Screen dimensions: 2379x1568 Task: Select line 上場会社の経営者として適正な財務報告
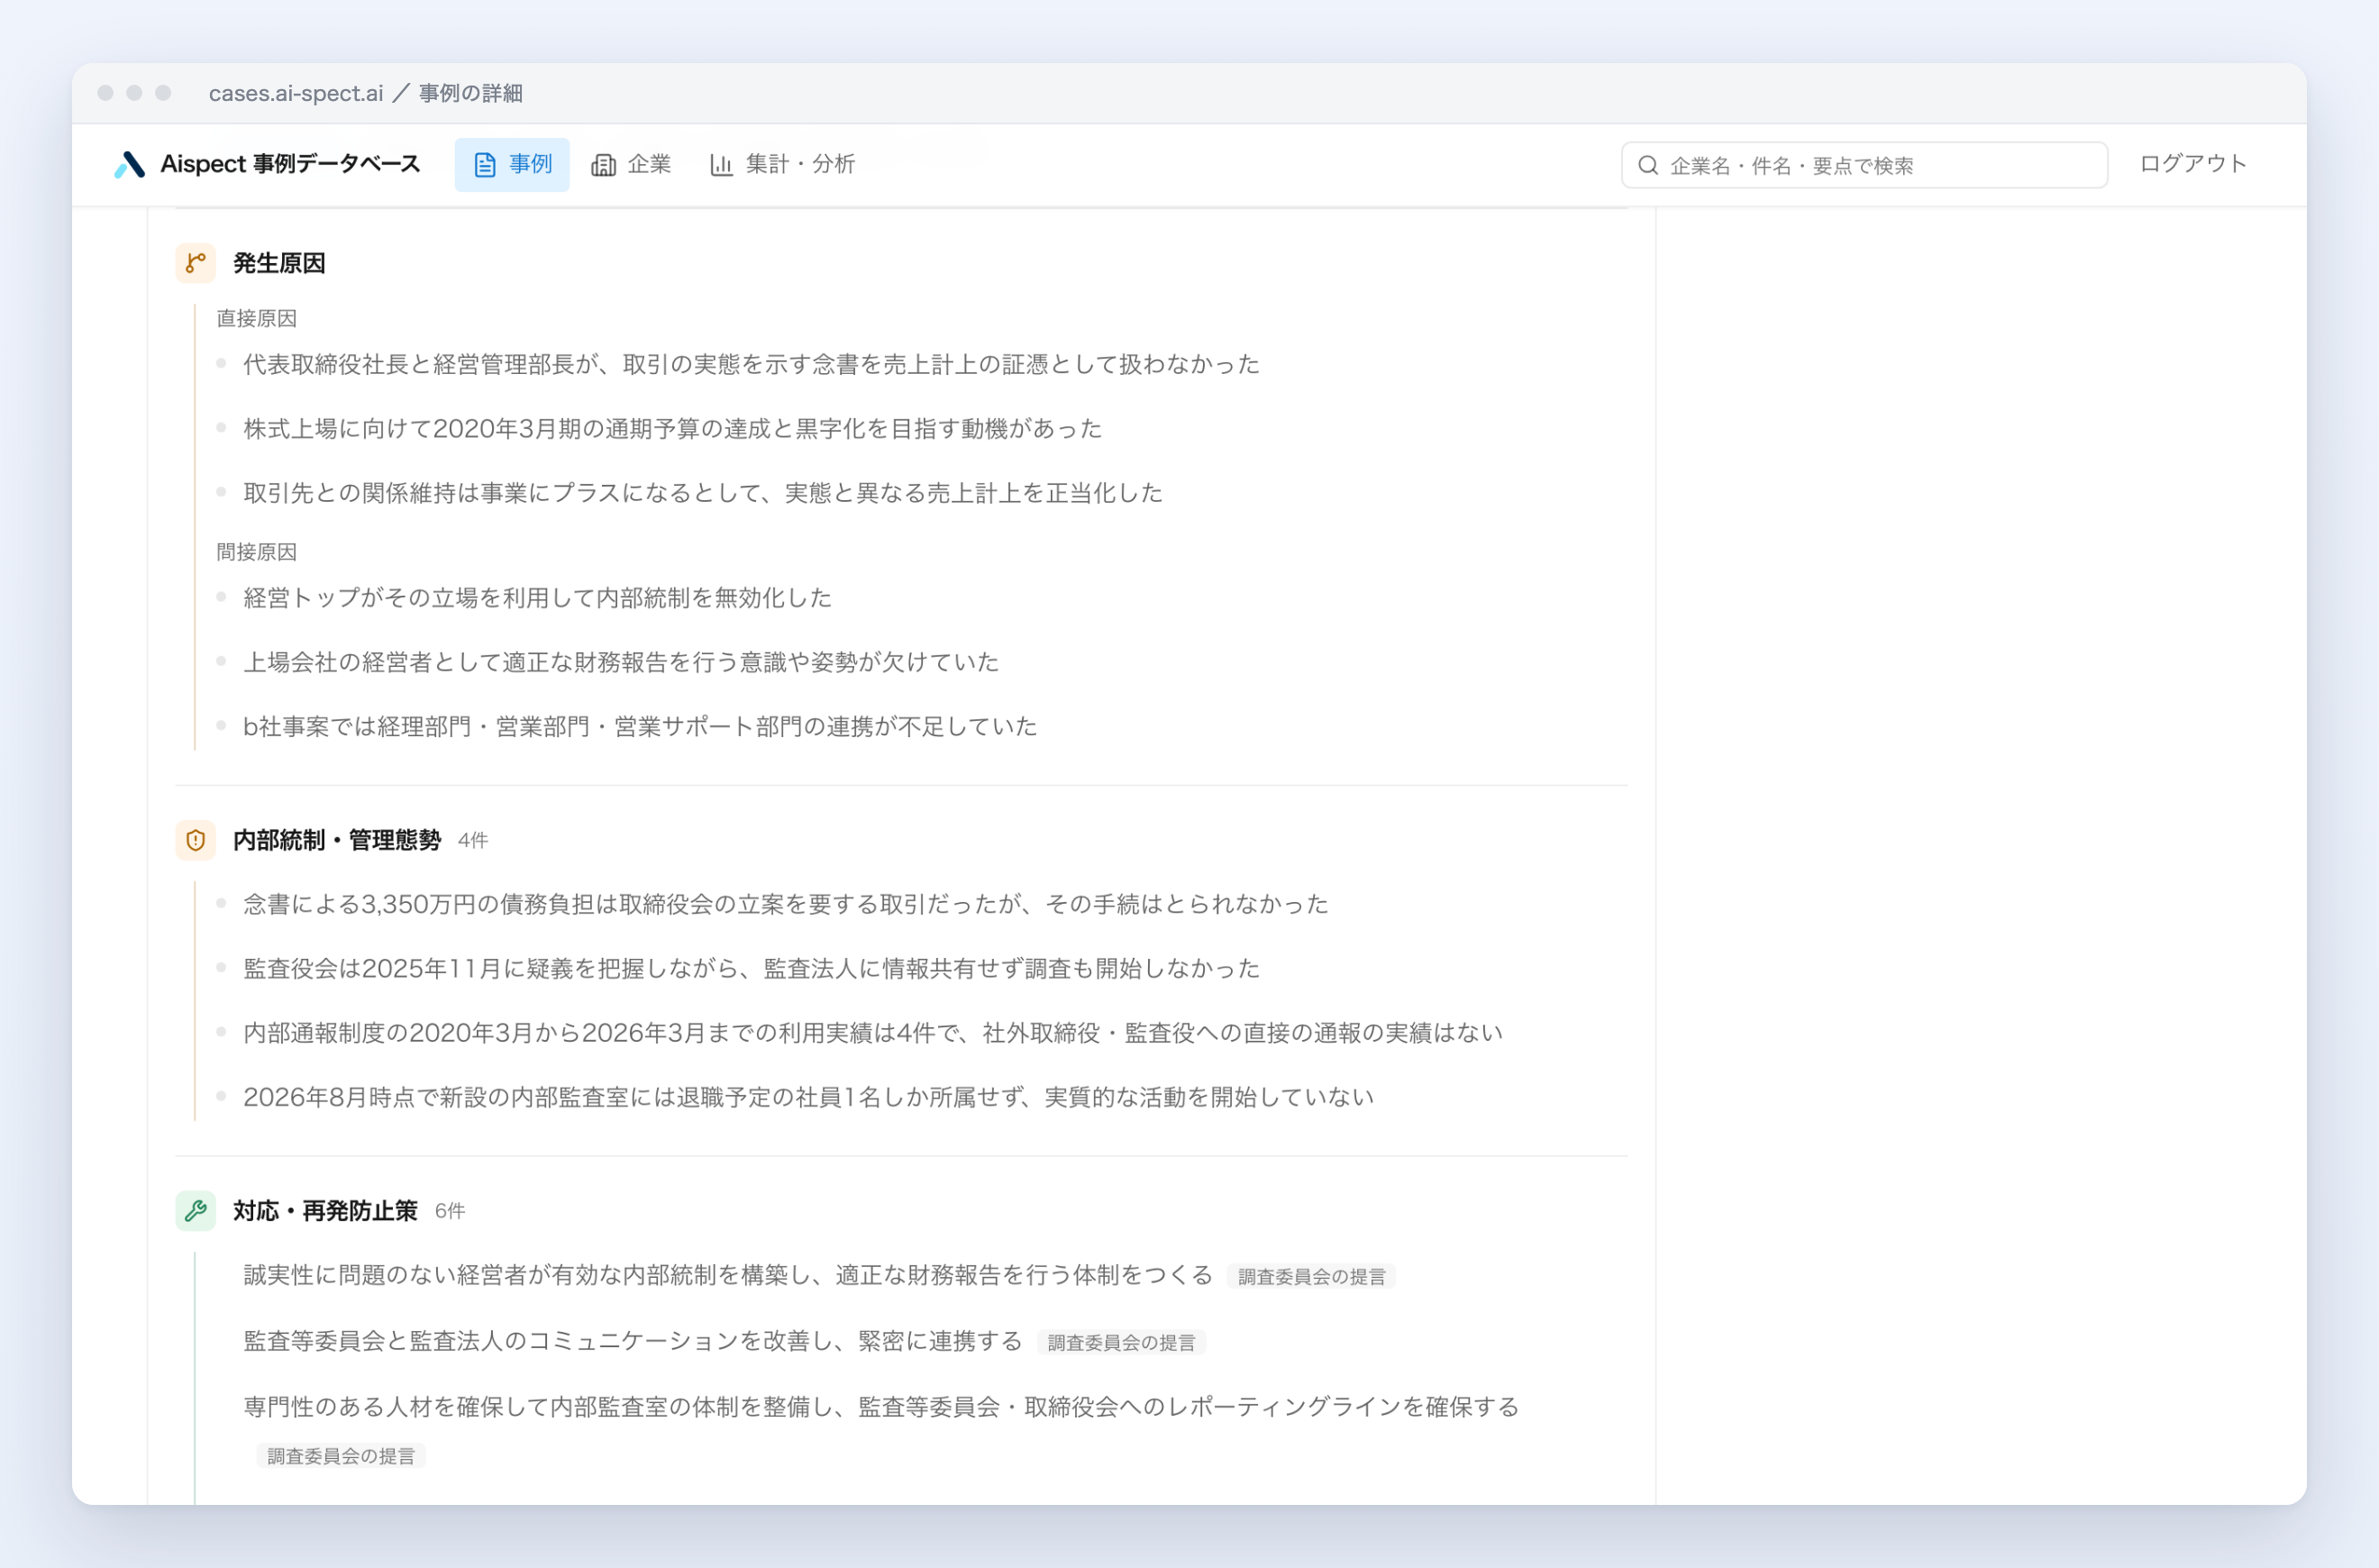pyautogui.click(x=621, y=662)
